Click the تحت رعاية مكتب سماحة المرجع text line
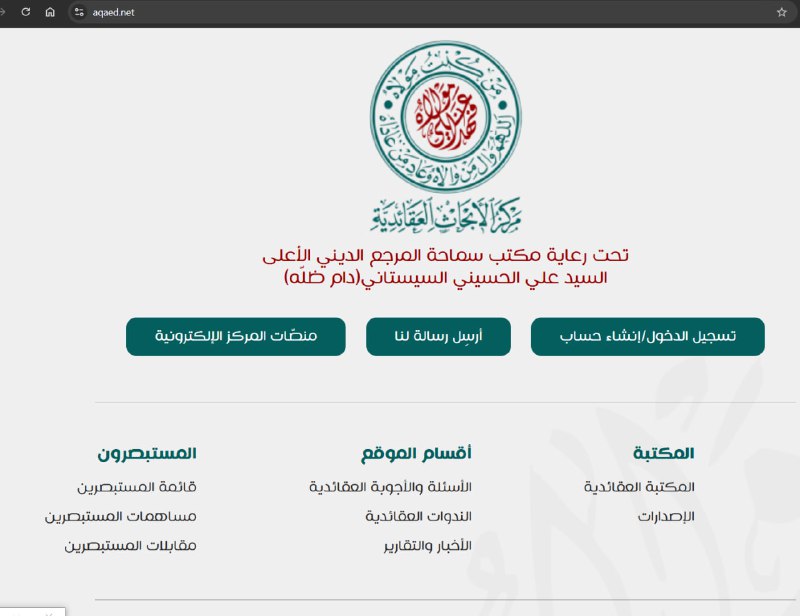The height and width of the screenshot is (616, 800). coord(445,255)
